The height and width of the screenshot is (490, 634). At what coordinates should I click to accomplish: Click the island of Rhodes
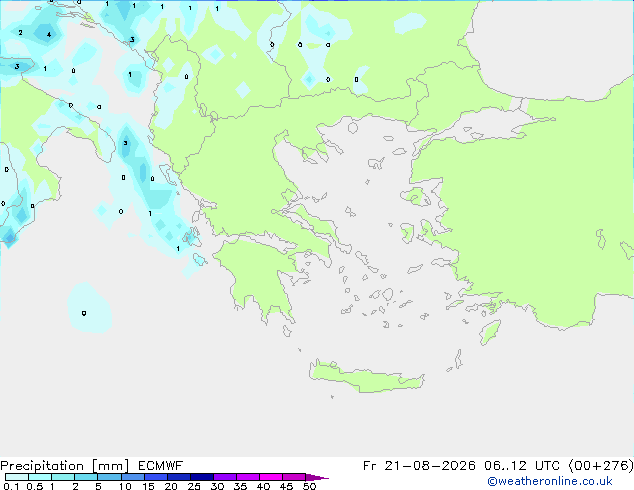pos(490,332)
